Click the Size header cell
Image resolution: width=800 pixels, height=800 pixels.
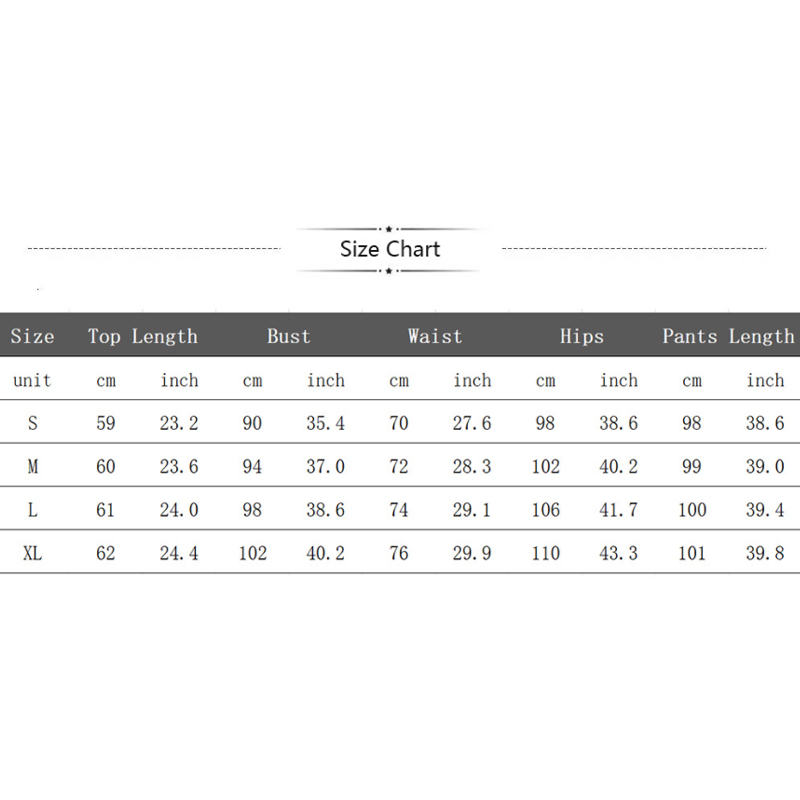[x=32, y=336]
